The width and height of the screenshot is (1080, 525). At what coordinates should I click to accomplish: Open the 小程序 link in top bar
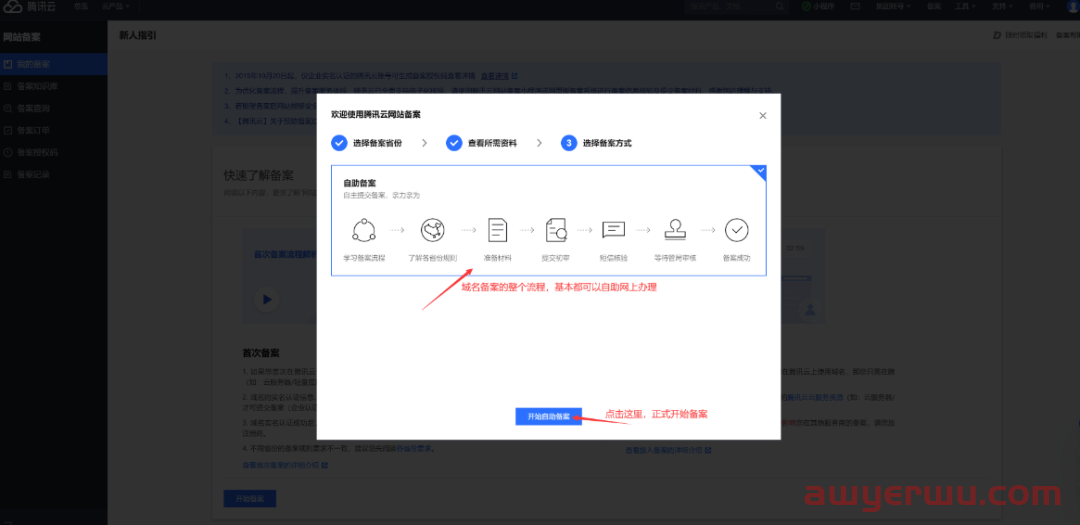pyautogui.click(x=819, y=6)
